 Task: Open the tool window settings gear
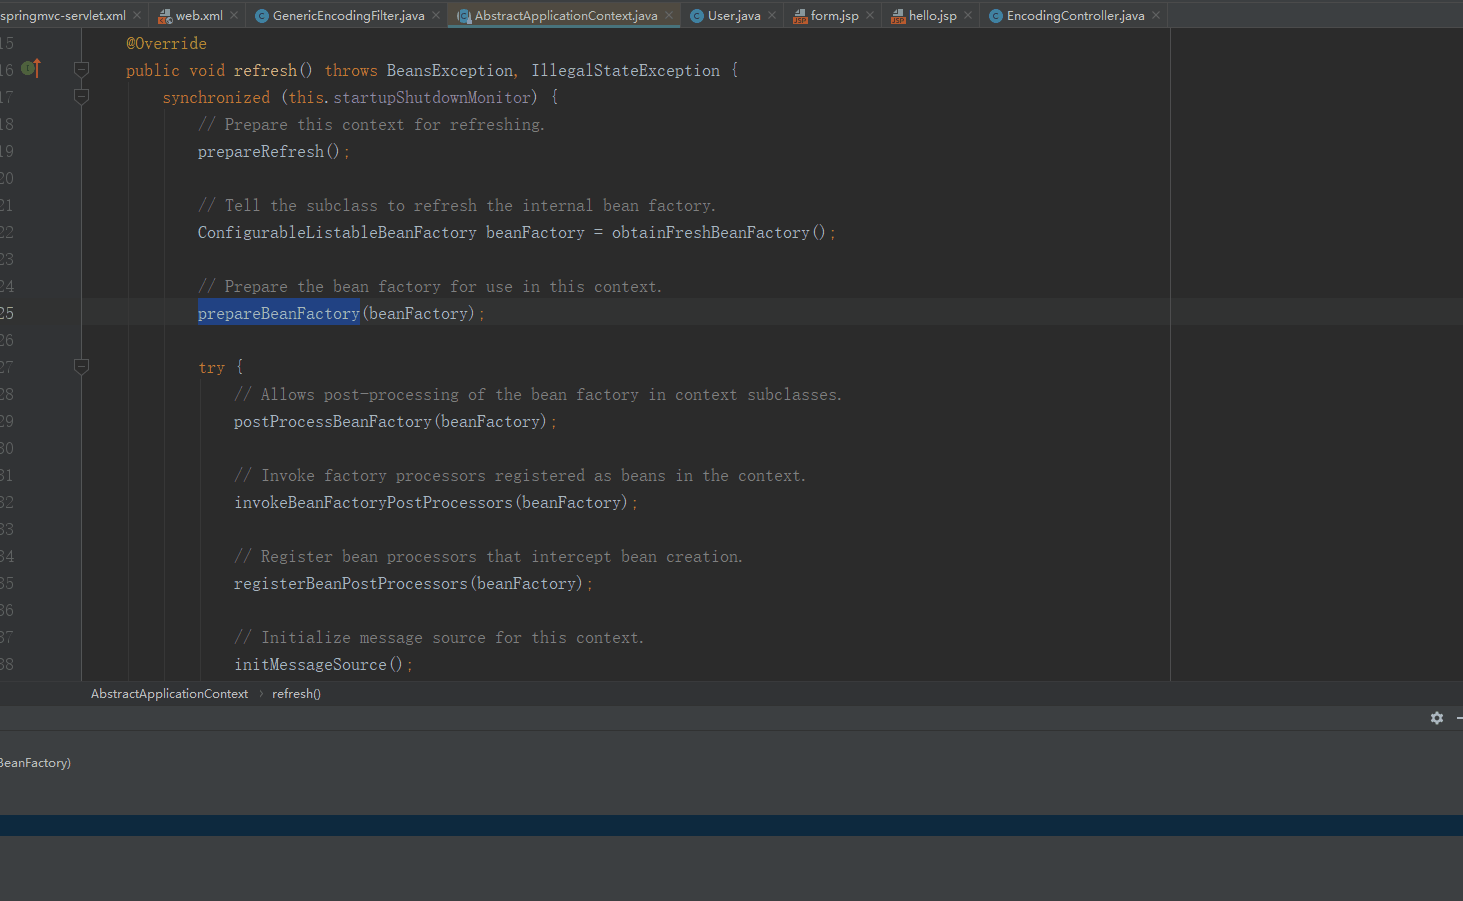1437,718
